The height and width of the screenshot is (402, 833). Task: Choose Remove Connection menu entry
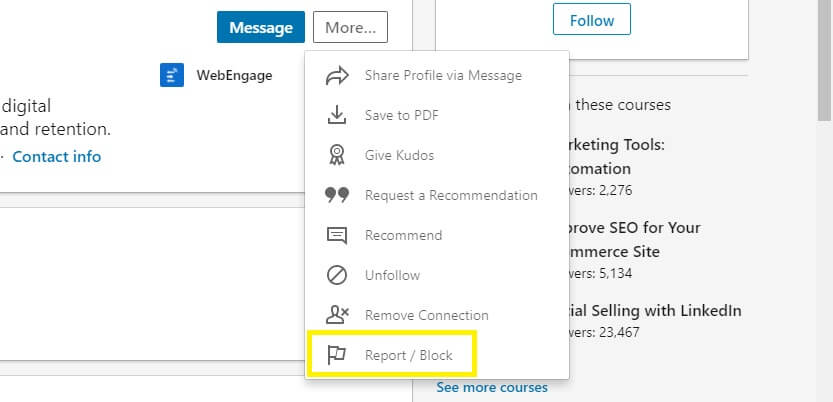click(x=437, y=315)
